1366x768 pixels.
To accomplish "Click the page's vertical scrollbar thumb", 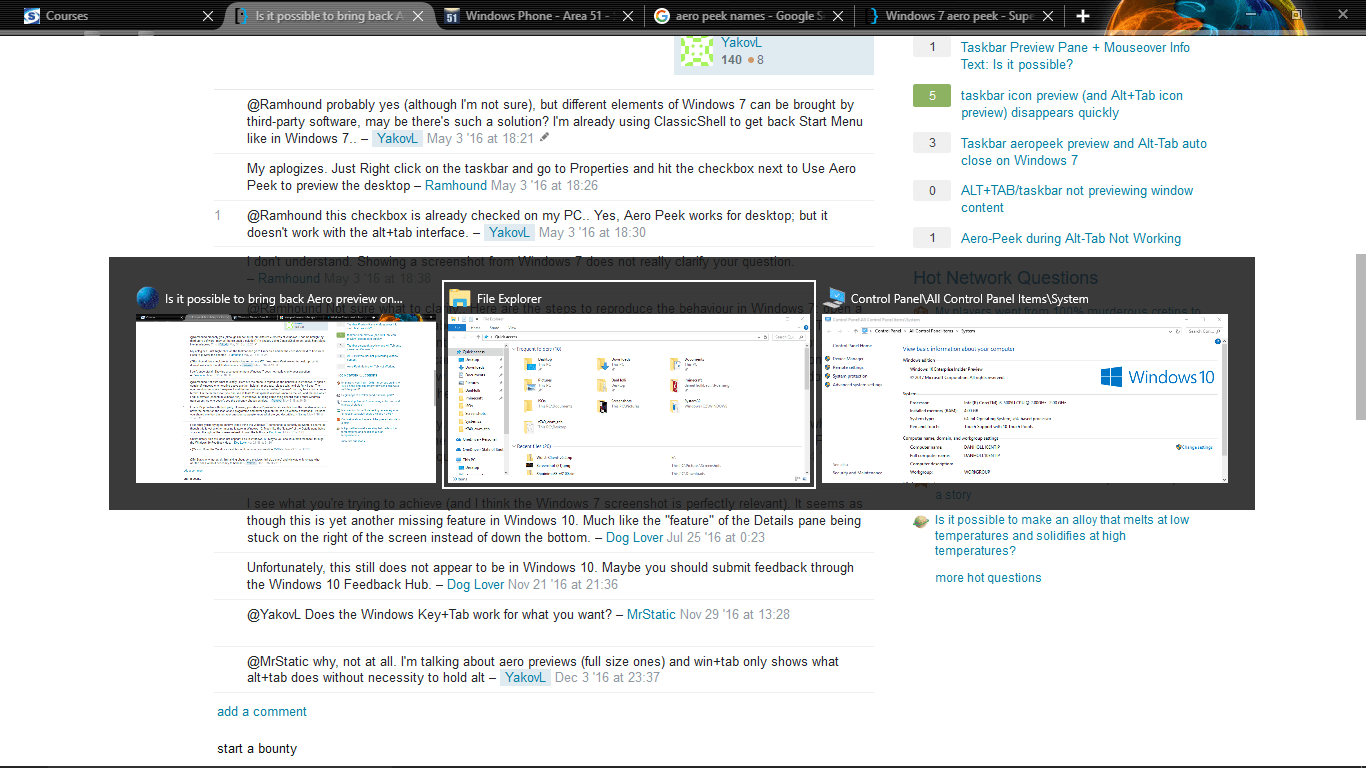I will click(1360, 336).
